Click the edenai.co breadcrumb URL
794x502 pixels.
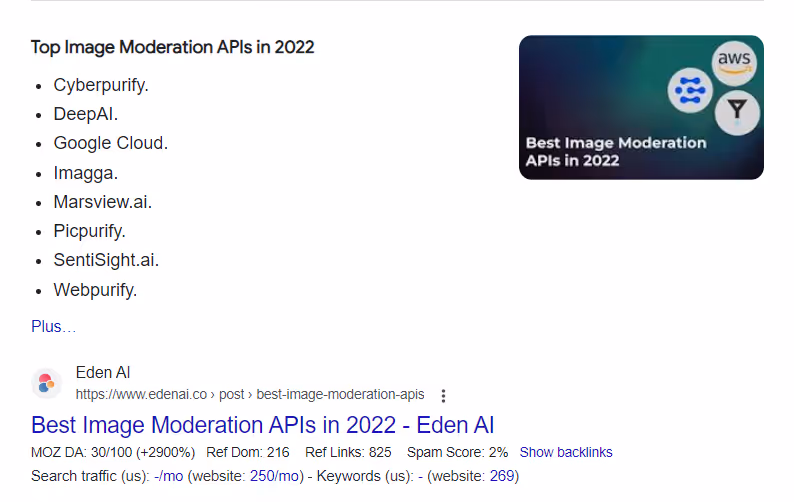250,395
